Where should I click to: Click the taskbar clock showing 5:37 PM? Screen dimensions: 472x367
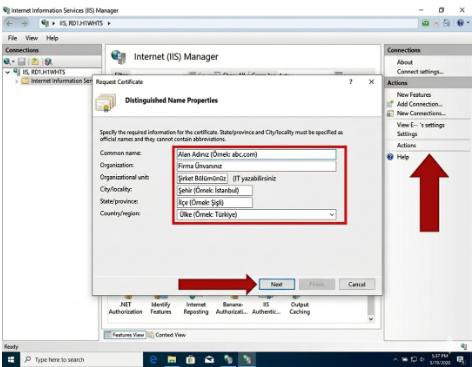pos(440,359)
